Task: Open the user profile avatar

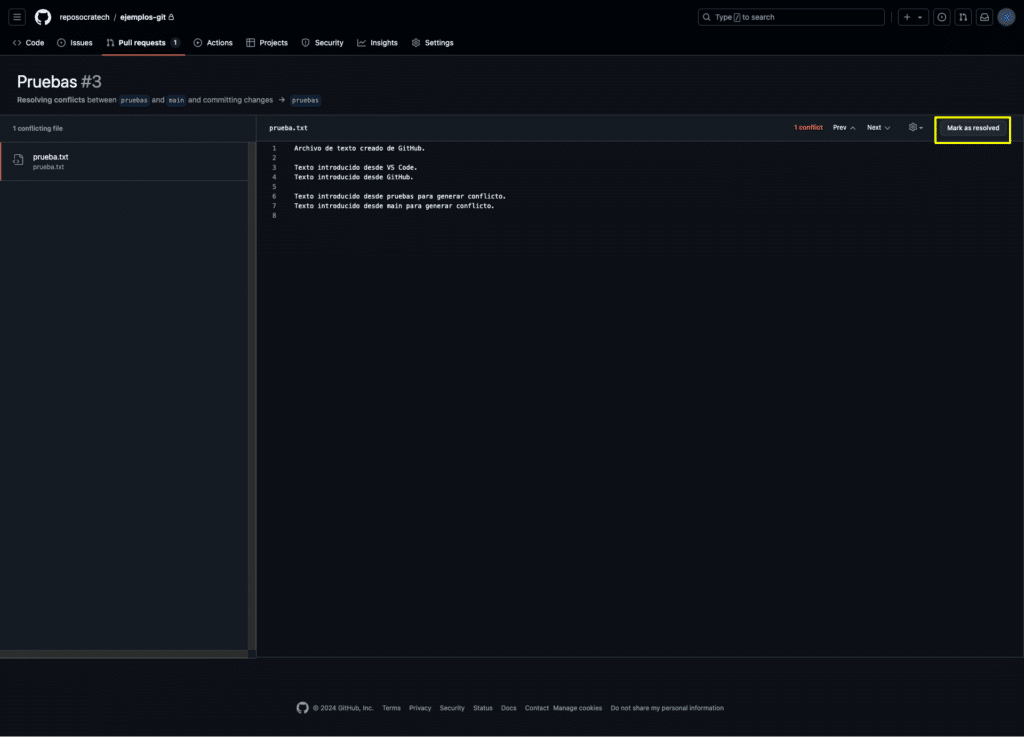Action: point(1006,17)
